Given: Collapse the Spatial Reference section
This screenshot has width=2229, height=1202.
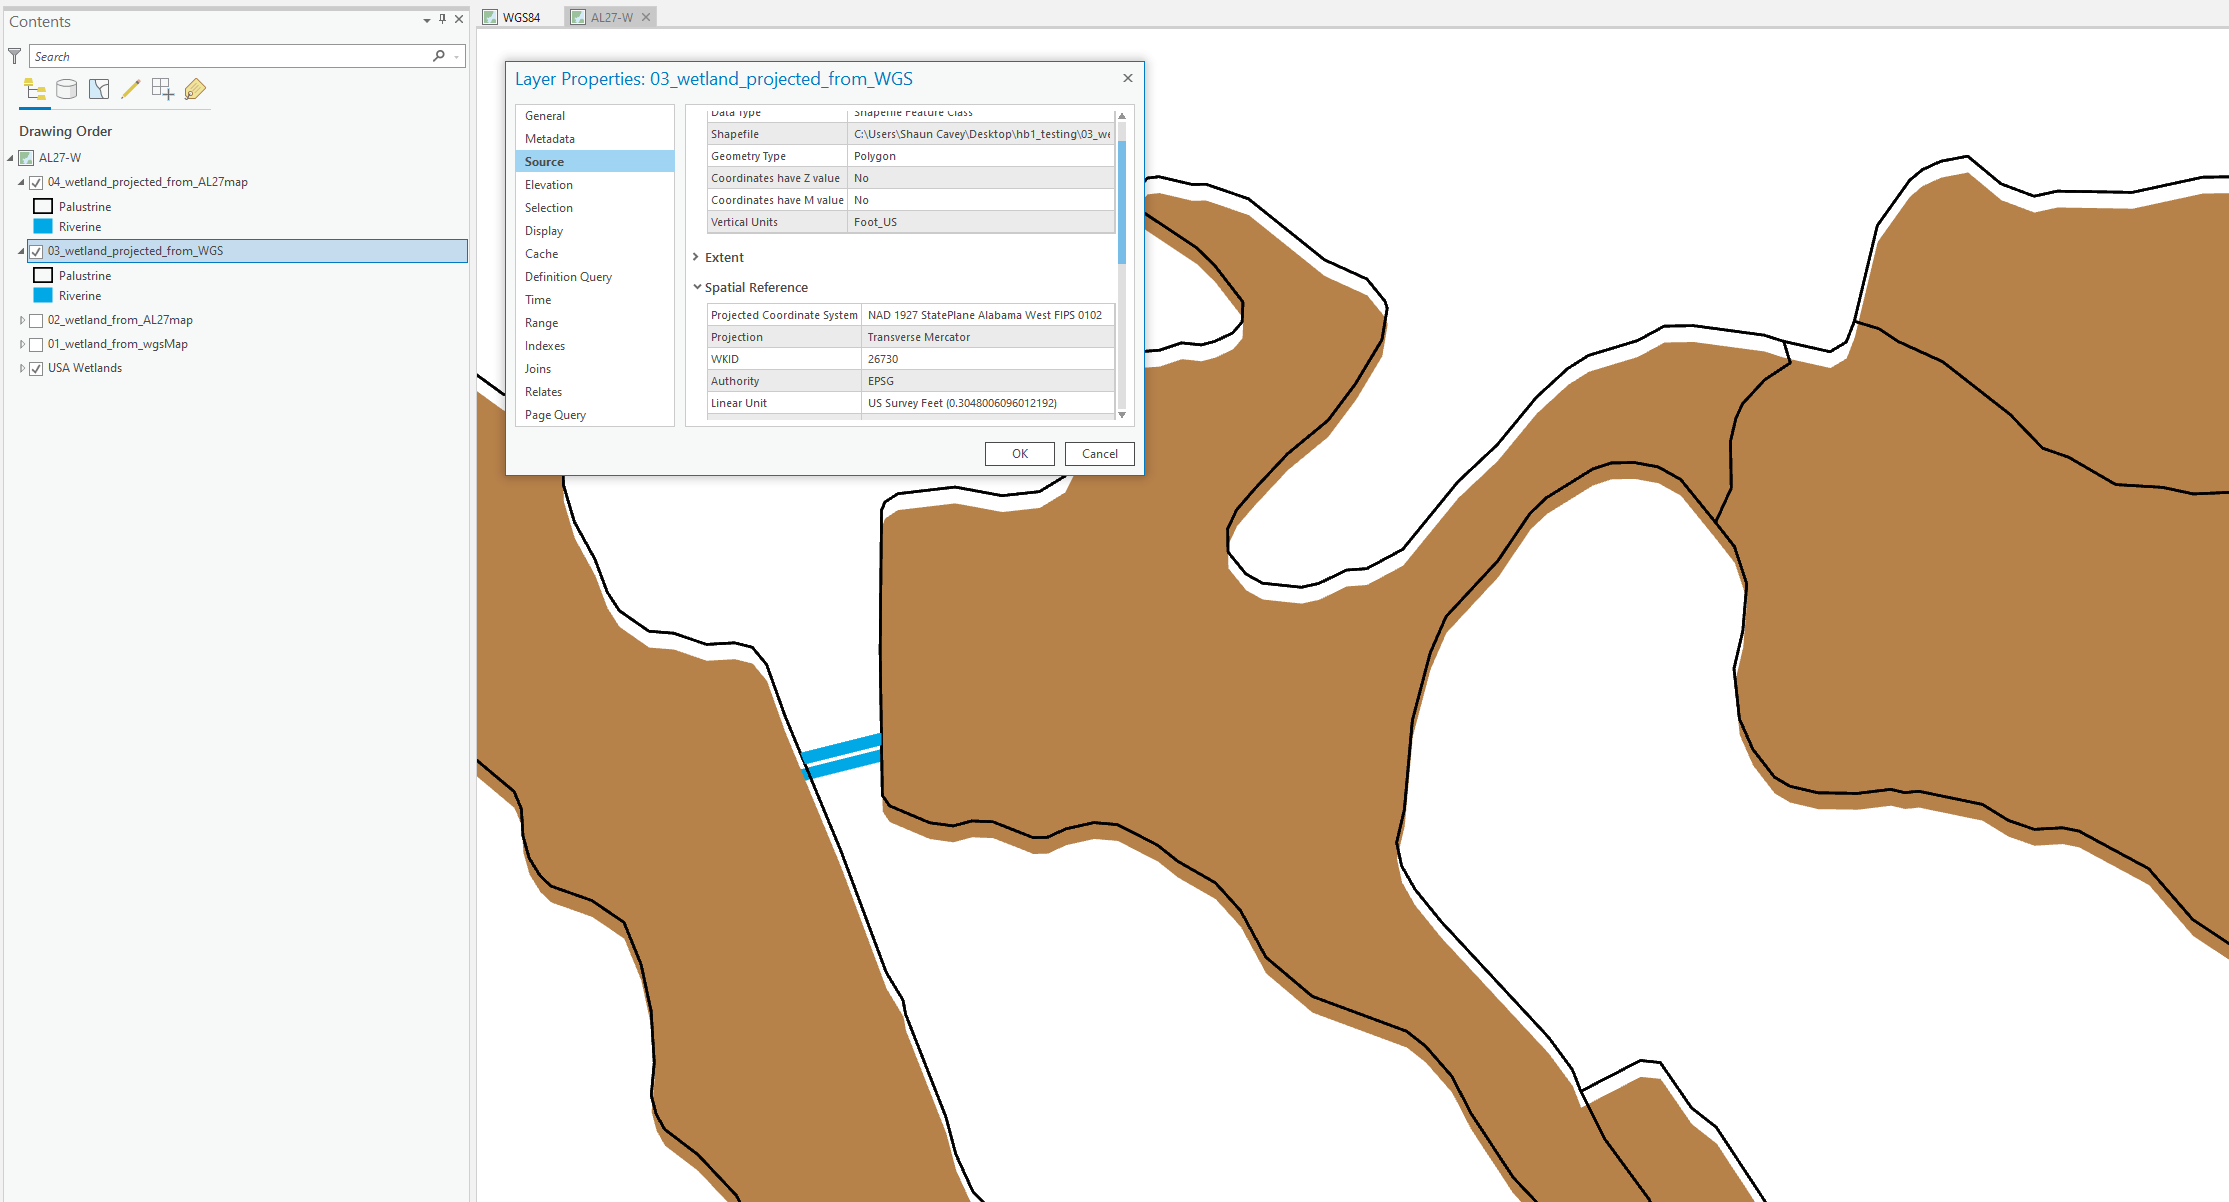Looking at the screenshot, I should click(697, 287).
